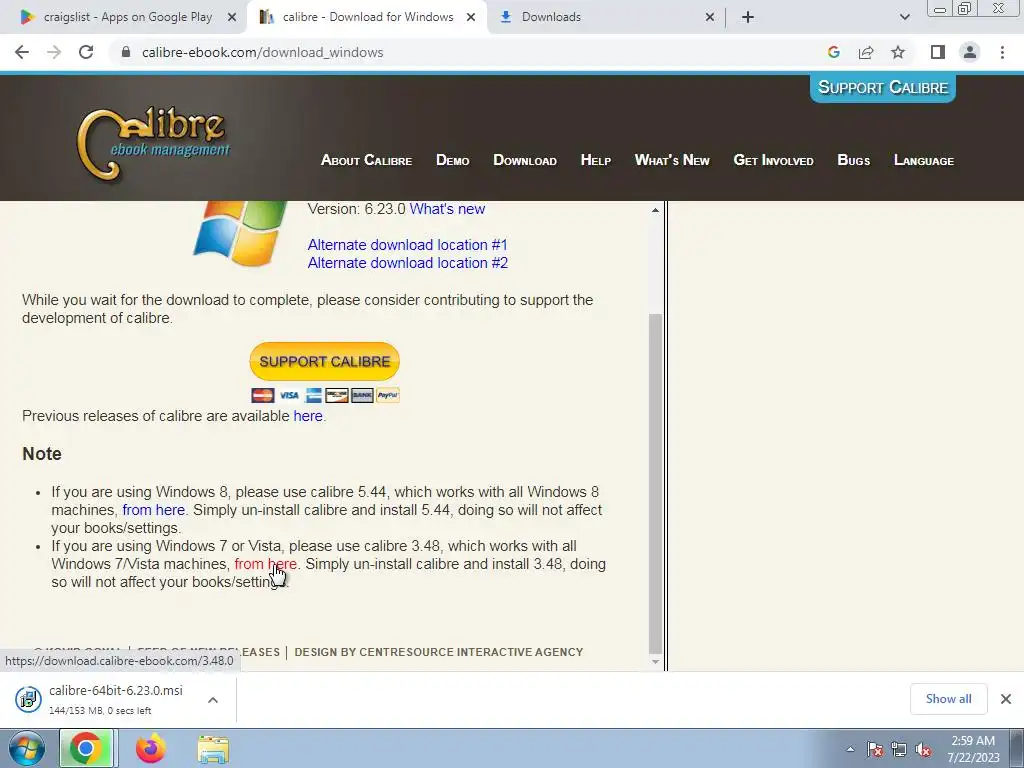This screenshot has height=768, width=1024.
Task: Close the craigslist Google Play tab
Action: [x=231, y=17]
